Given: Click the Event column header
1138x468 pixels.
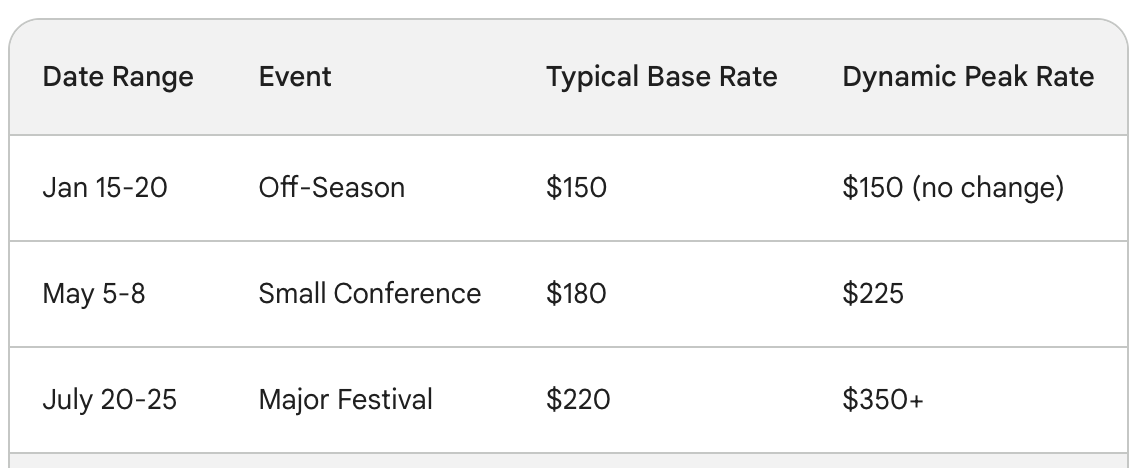Looking at the screenshot, I should 295,77.
